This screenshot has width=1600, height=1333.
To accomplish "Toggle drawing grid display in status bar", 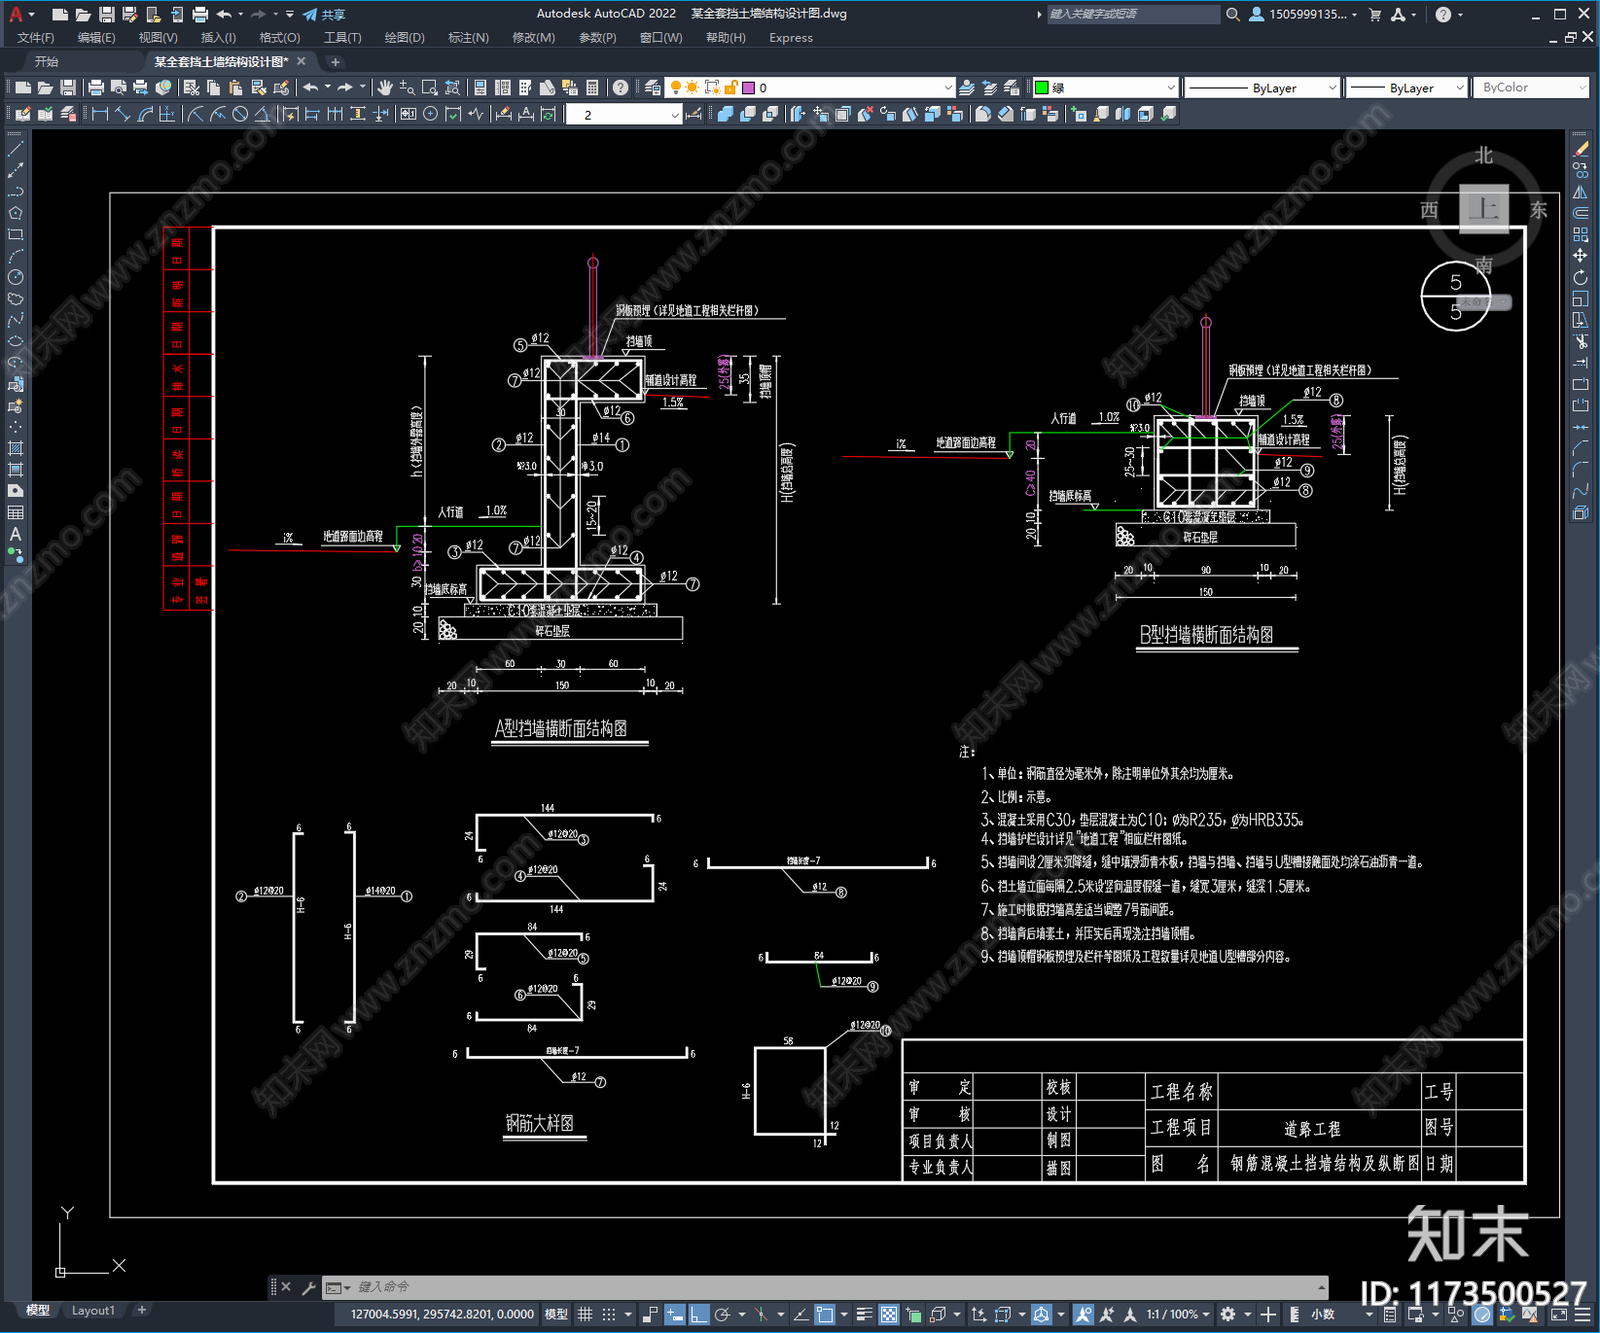I will pyautogui.click(x=586, y=1314).
